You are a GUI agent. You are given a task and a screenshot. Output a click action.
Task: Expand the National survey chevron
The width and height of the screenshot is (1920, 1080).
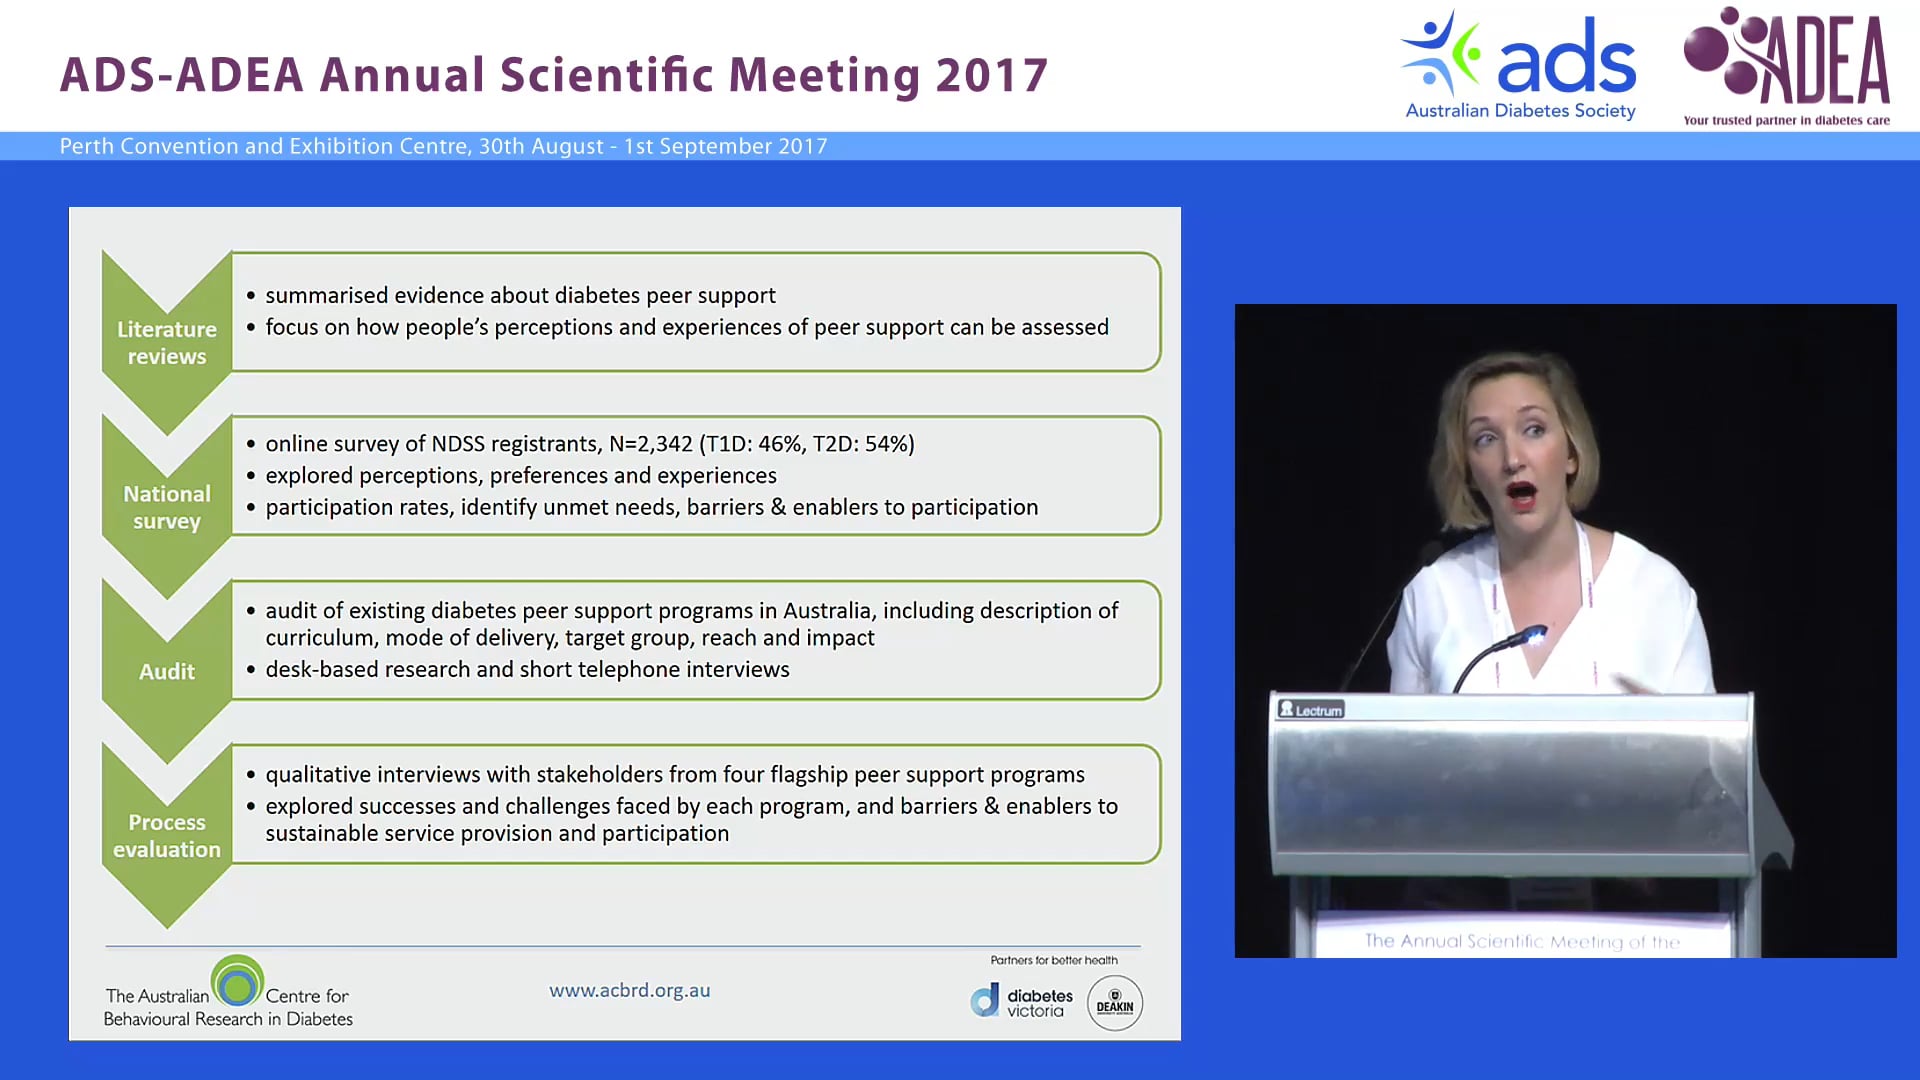[x=166, y=505]
